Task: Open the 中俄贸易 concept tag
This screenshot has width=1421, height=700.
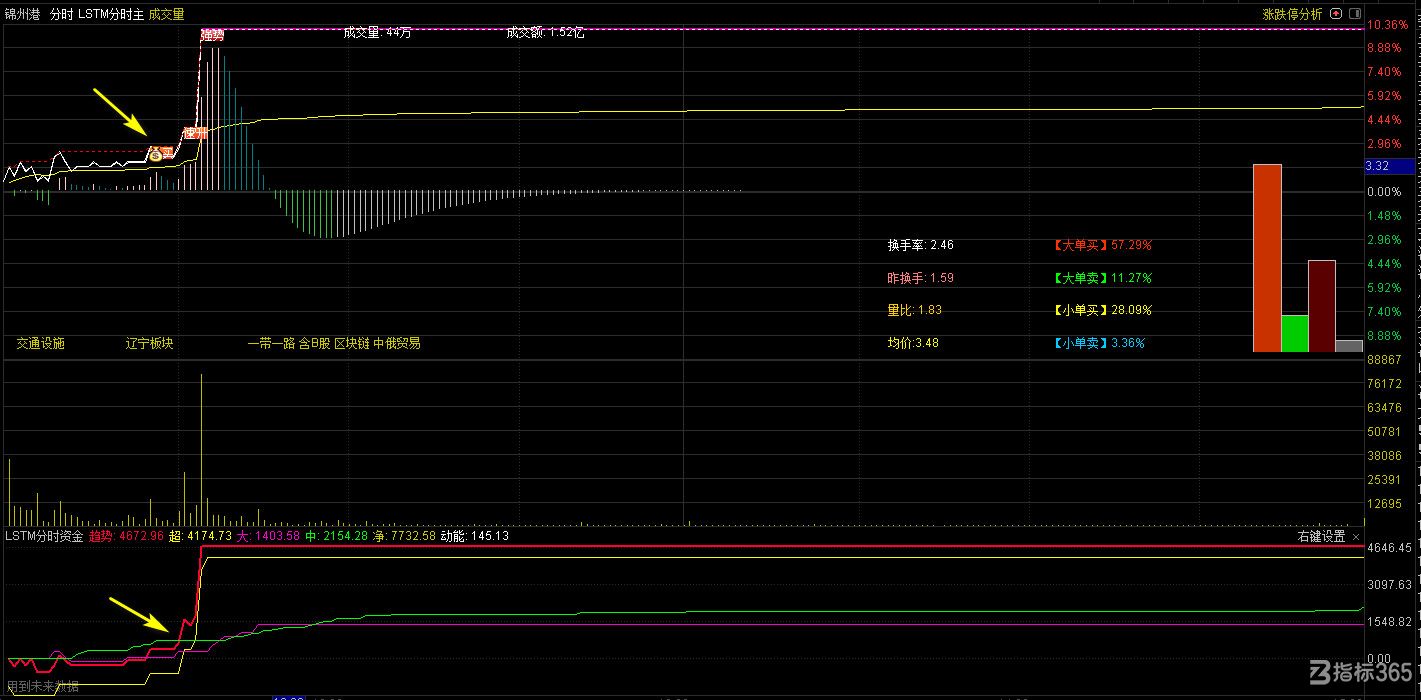Action: [397, 343]
